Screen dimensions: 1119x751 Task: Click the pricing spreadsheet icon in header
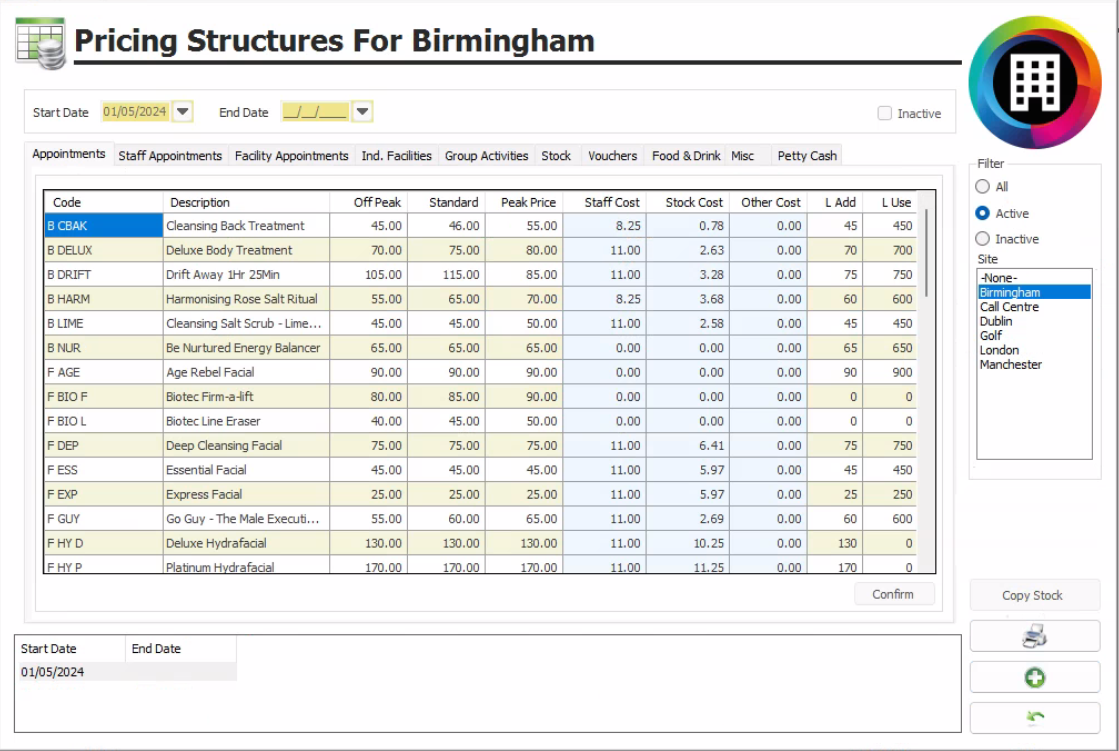point(41,44)
